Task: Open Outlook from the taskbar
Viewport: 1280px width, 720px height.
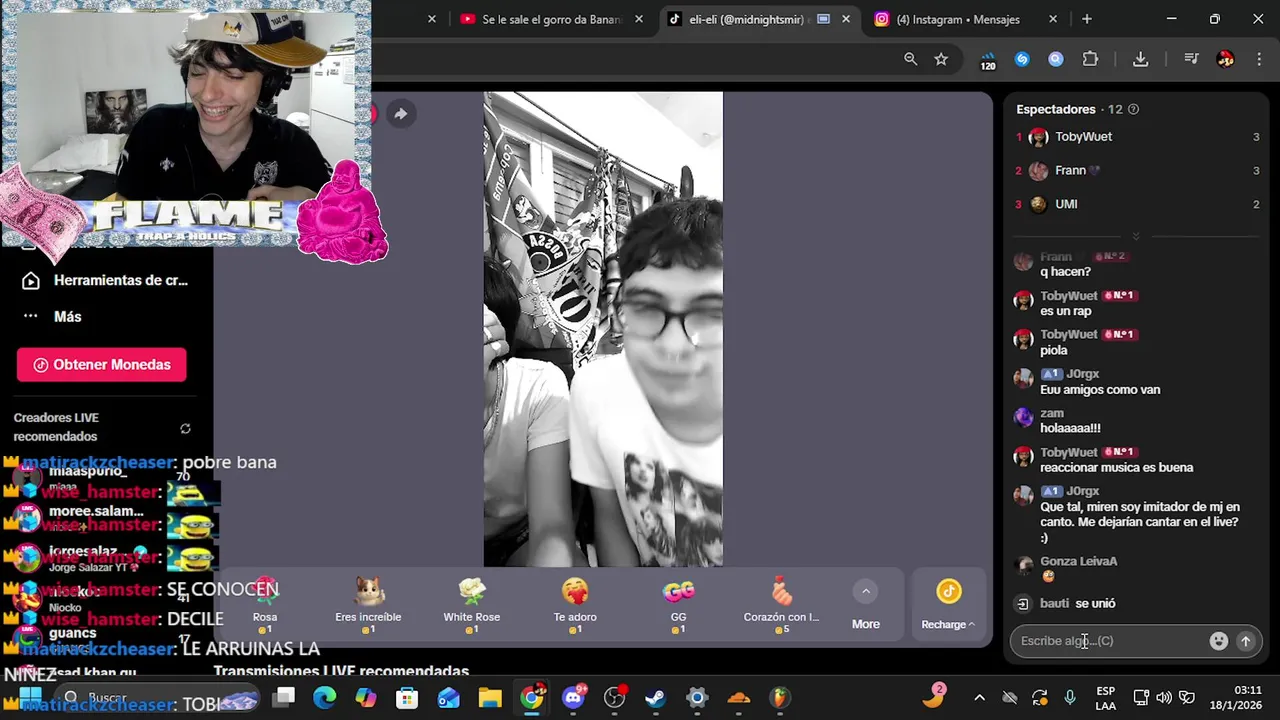Action: click(448, 697)
